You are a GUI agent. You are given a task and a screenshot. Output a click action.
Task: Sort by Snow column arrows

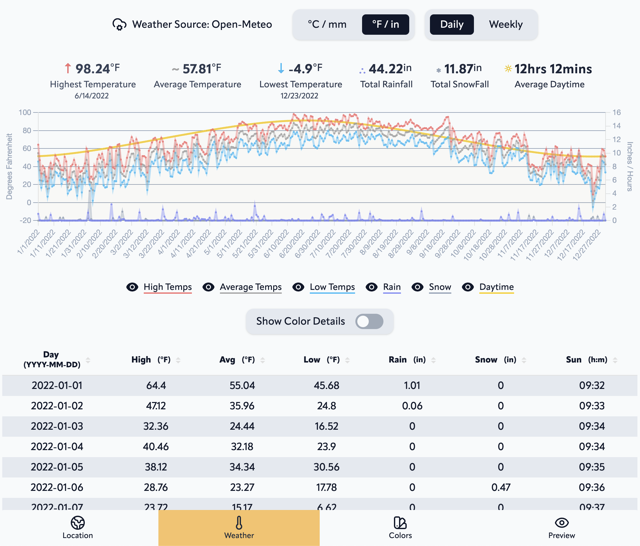pyautogui.click(x=525, y=360)
